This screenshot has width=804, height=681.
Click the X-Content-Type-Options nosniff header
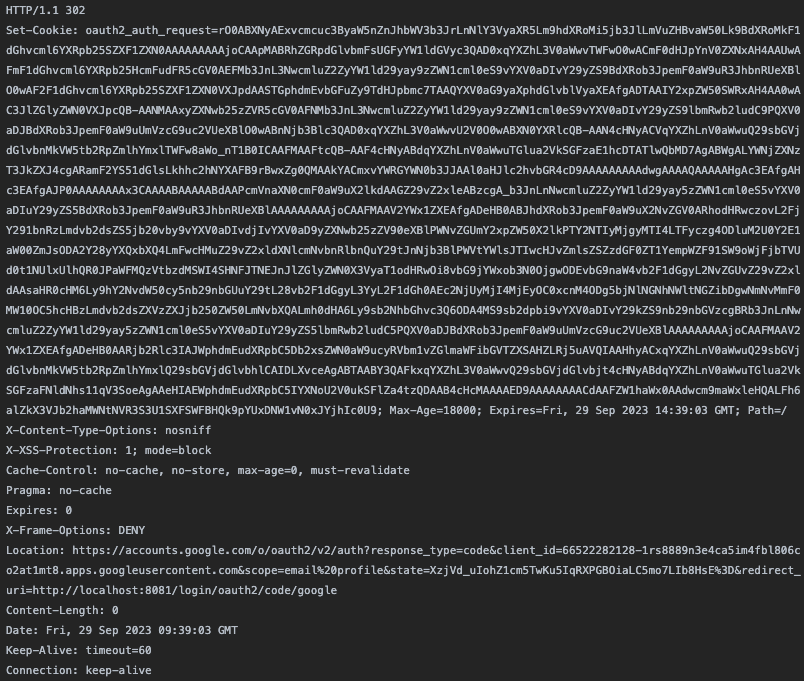coord(108,430)
